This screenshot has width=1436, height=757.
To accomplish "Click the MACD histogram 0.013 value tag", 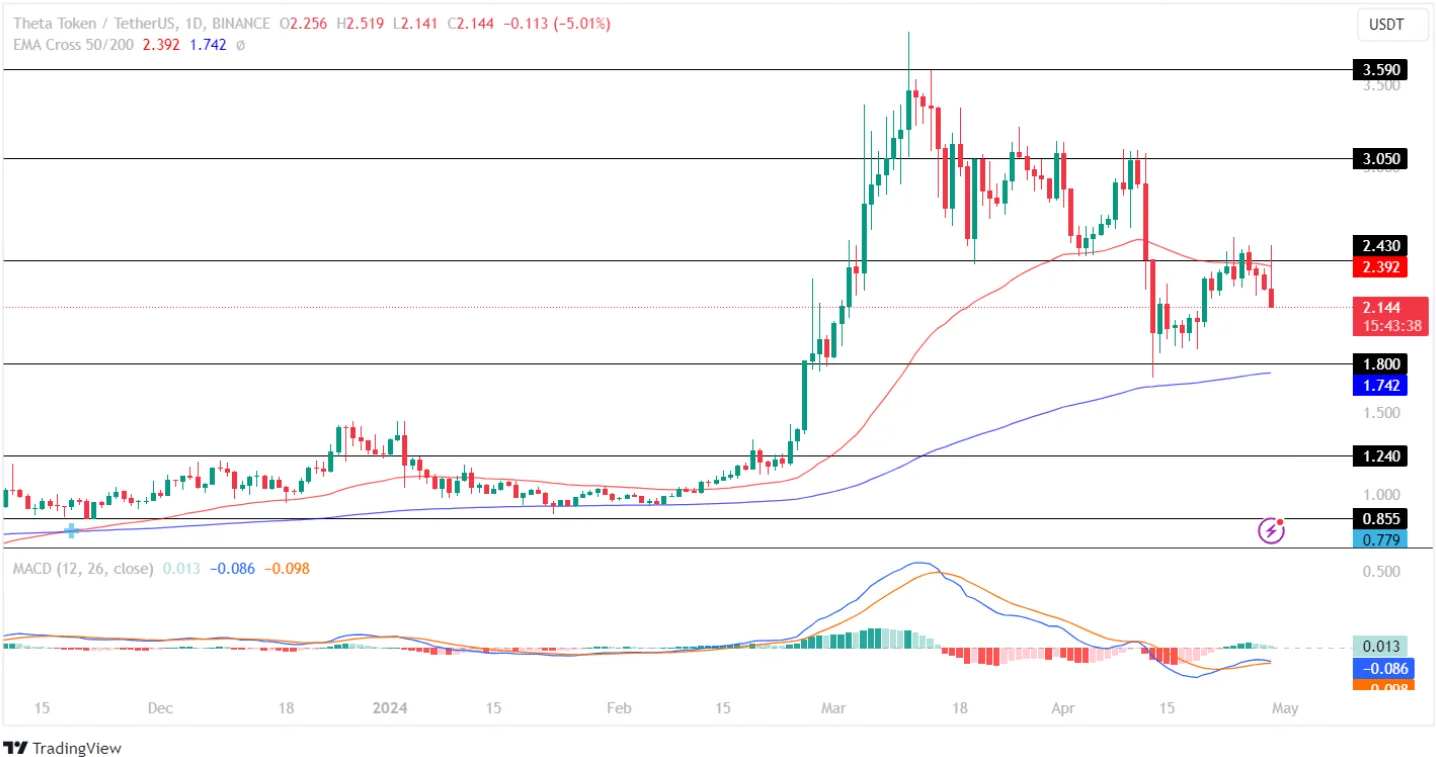I will click(1380, 646).
